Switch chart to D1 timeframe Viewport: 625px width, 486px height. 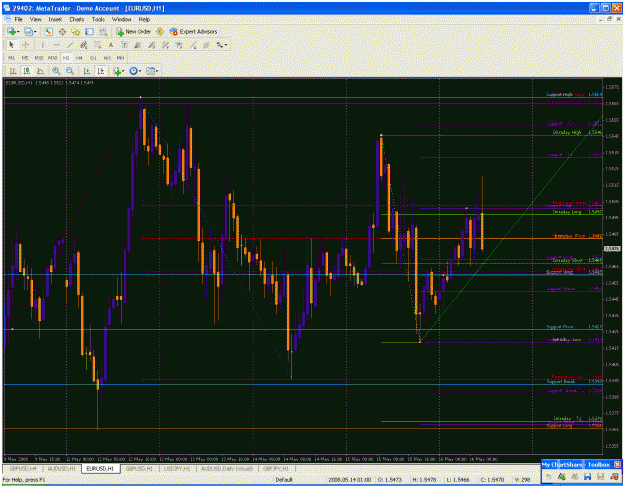point(93,58)
